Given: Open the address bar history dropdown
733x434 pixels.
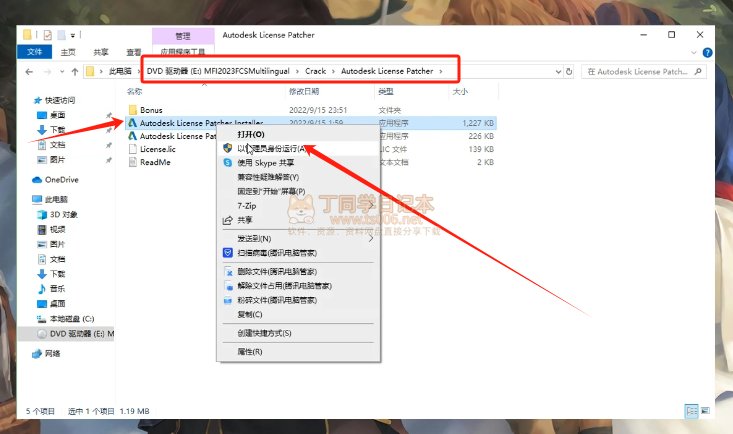Looking at the screenshot, I should [558, 72].
